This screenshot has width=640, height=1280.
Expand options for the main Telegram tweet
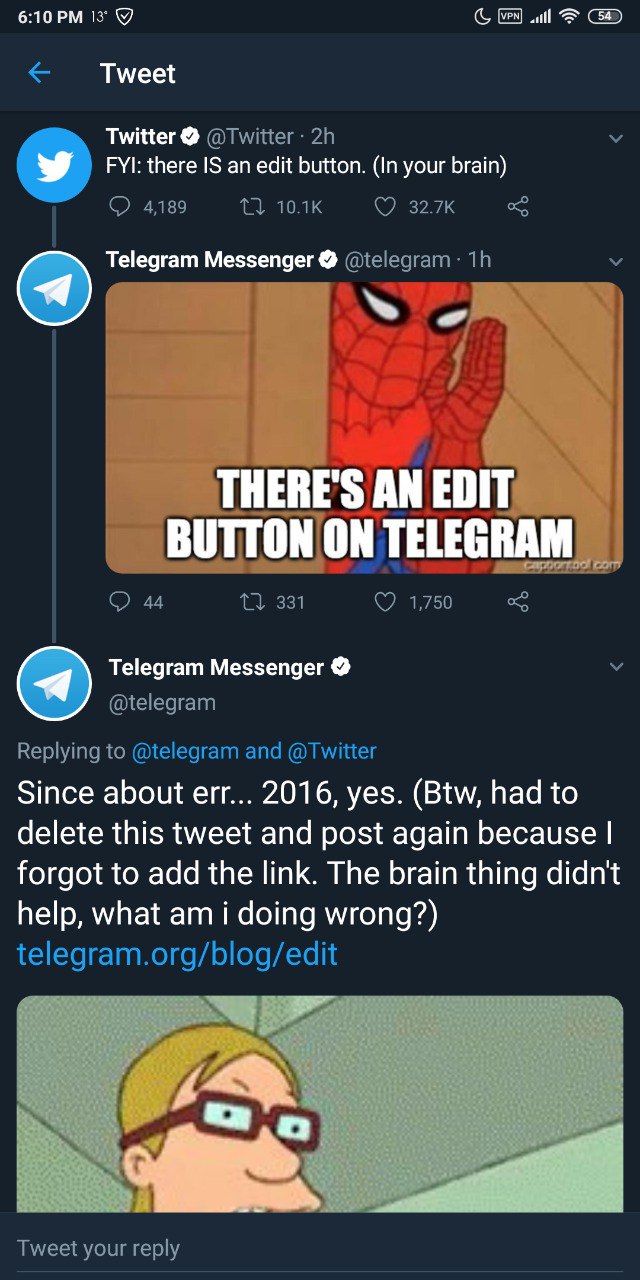(615, 667)
